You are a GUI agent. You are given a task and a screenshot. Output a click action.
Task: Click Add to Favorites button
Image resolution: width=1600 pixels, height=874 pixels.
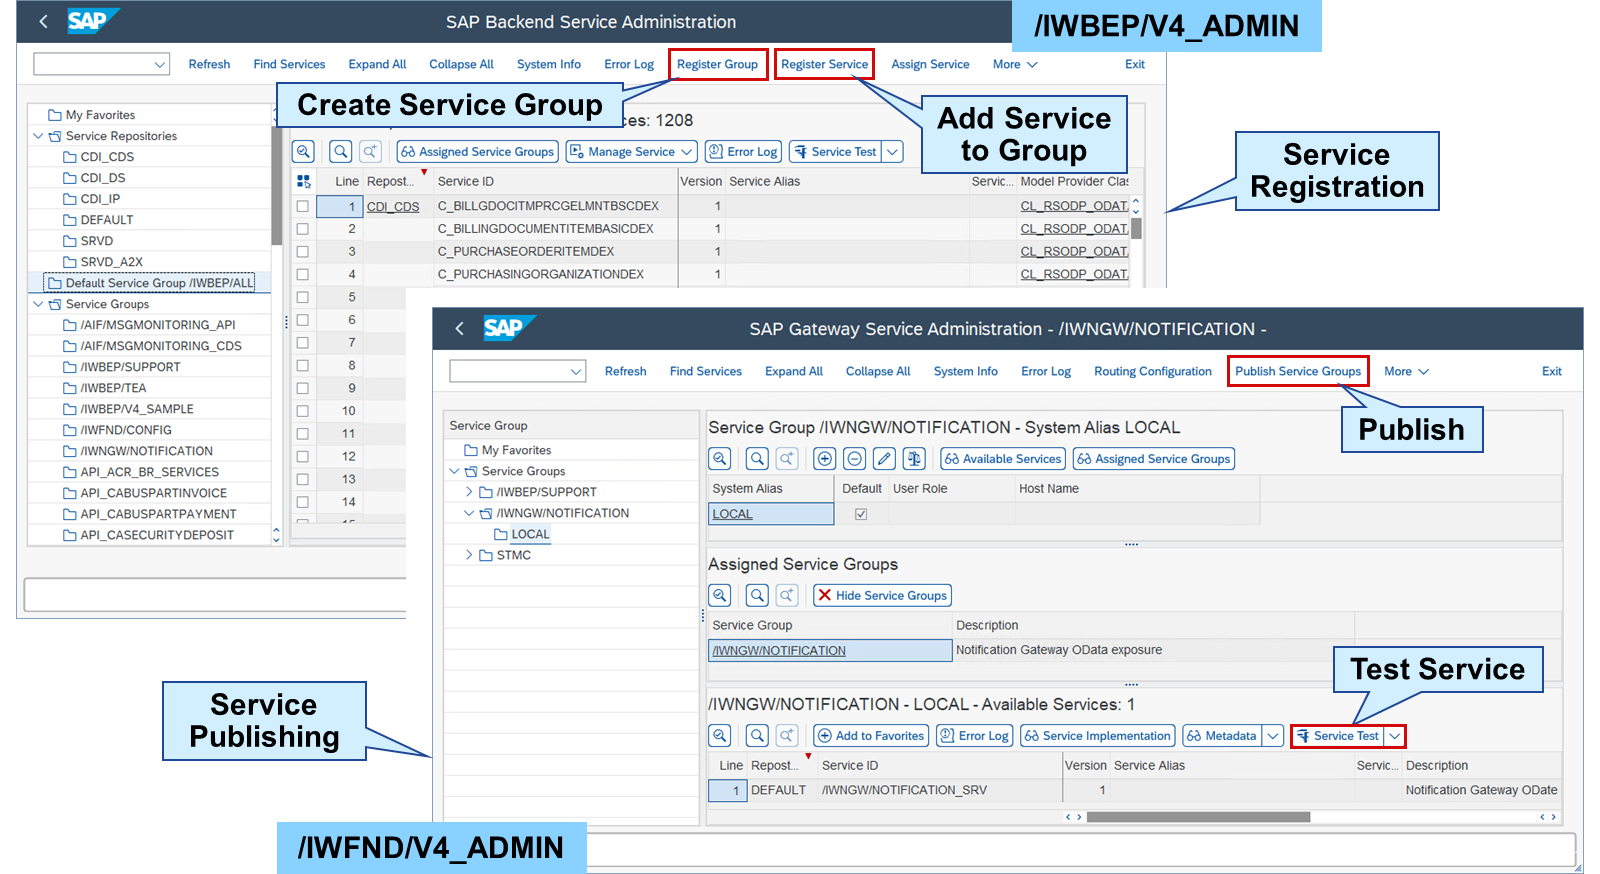tap(870, 735)
